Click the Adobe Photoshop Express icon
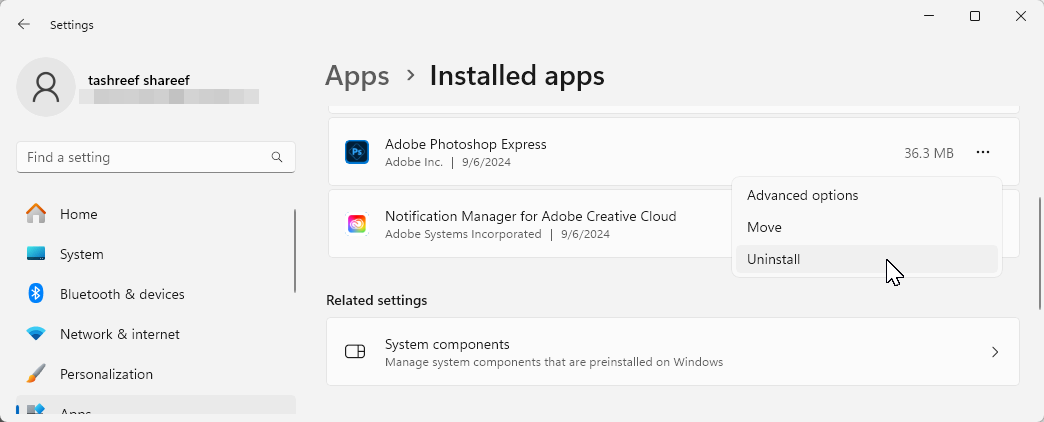This screenshot has height=422, width=1044. [x=357, y=152]
